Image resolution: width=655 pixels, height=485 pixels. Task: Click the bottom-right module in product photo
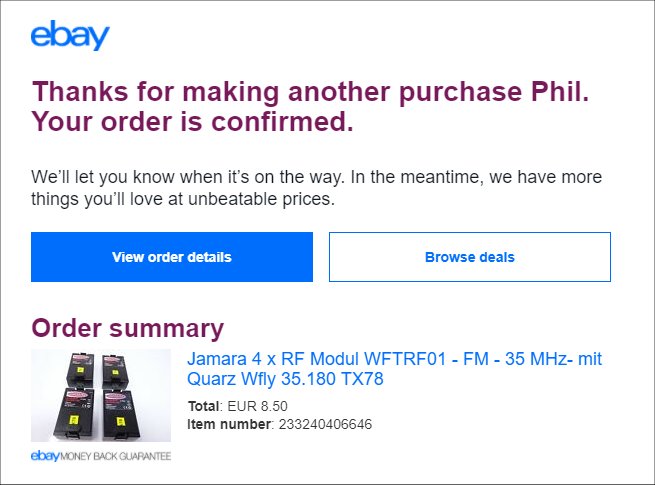coord(130,416)
